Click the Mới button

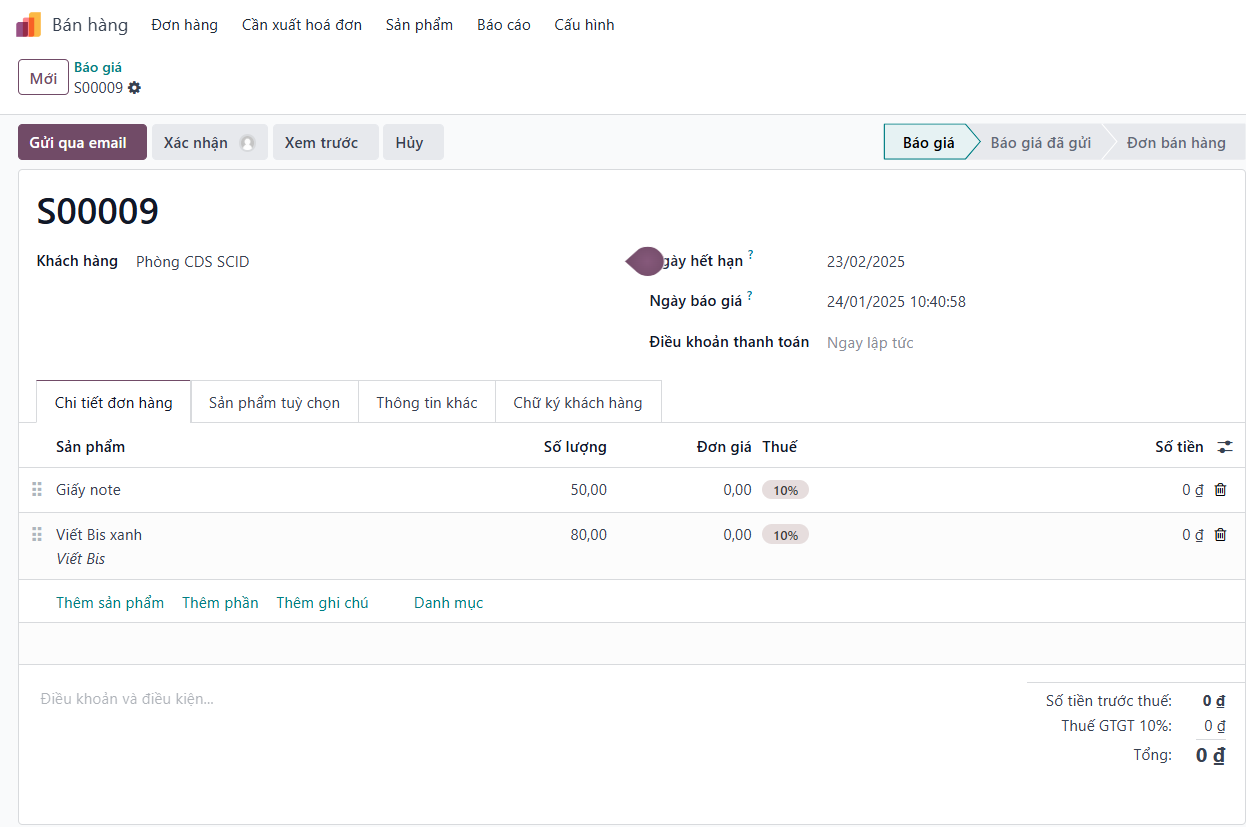43,78
